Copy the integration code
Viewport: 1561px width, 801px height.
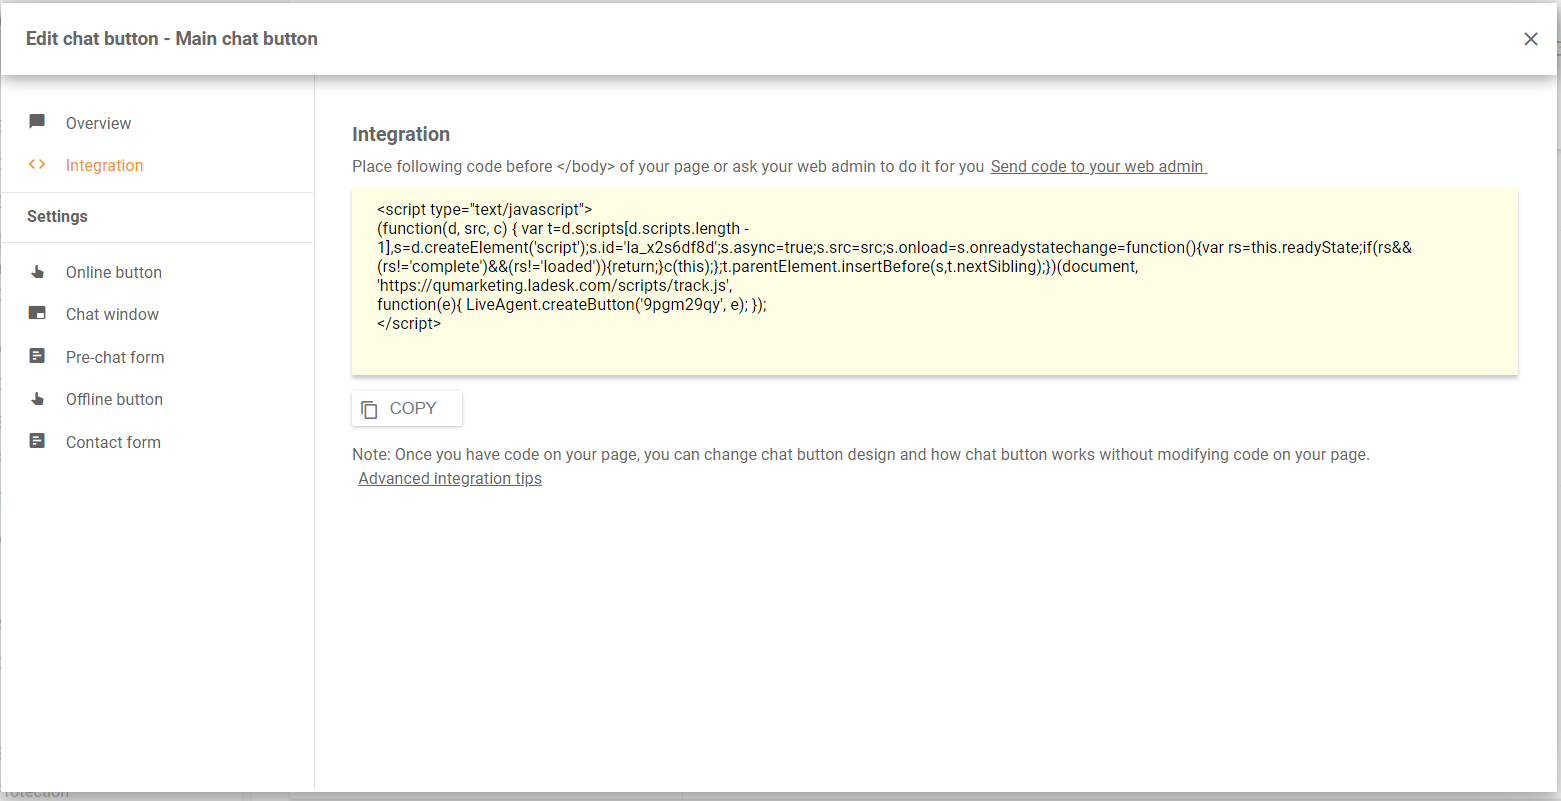[407, 408]
